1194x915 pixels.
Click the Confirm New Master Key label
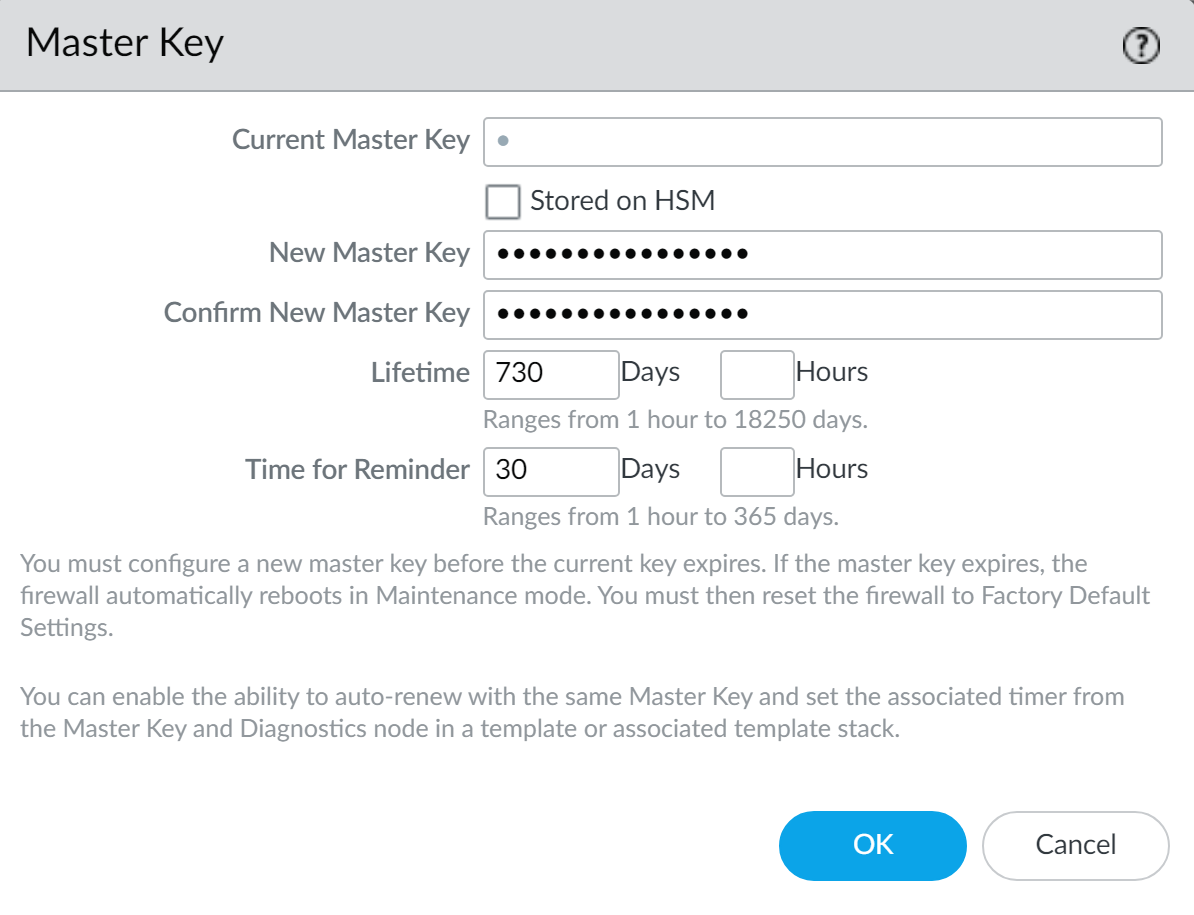pyautogui.click(x=316, y=313)
